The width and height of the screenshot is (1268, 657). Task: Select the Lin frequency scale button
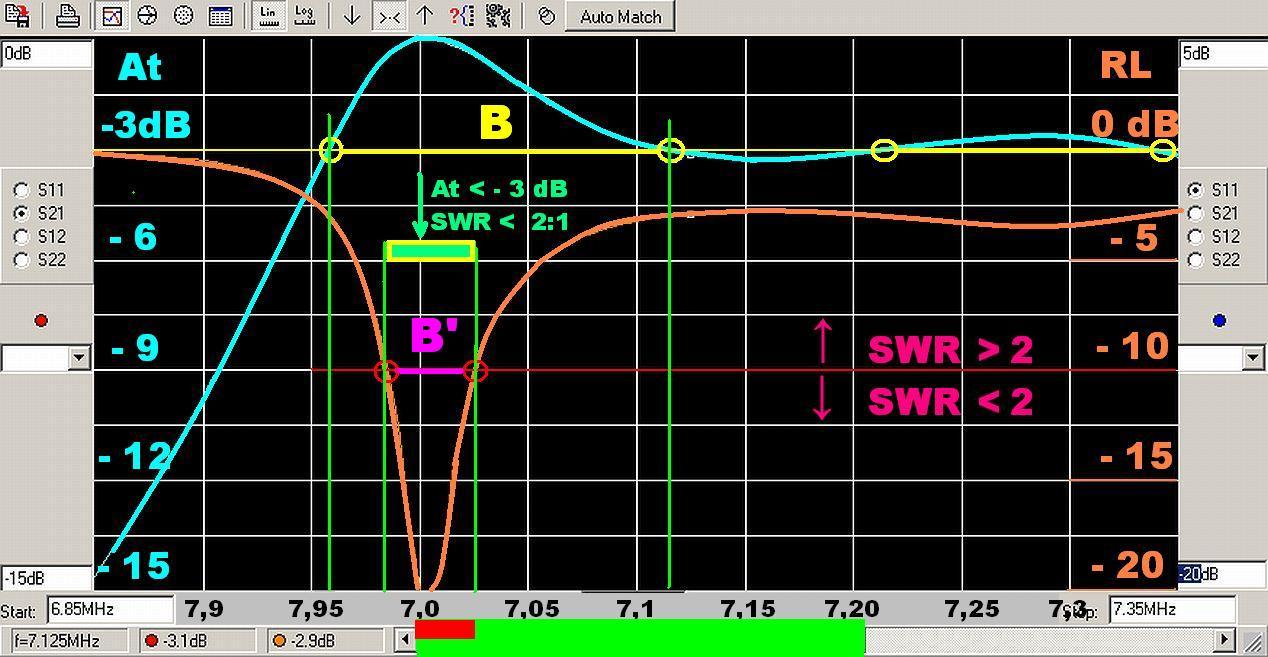tap(268, 16)
